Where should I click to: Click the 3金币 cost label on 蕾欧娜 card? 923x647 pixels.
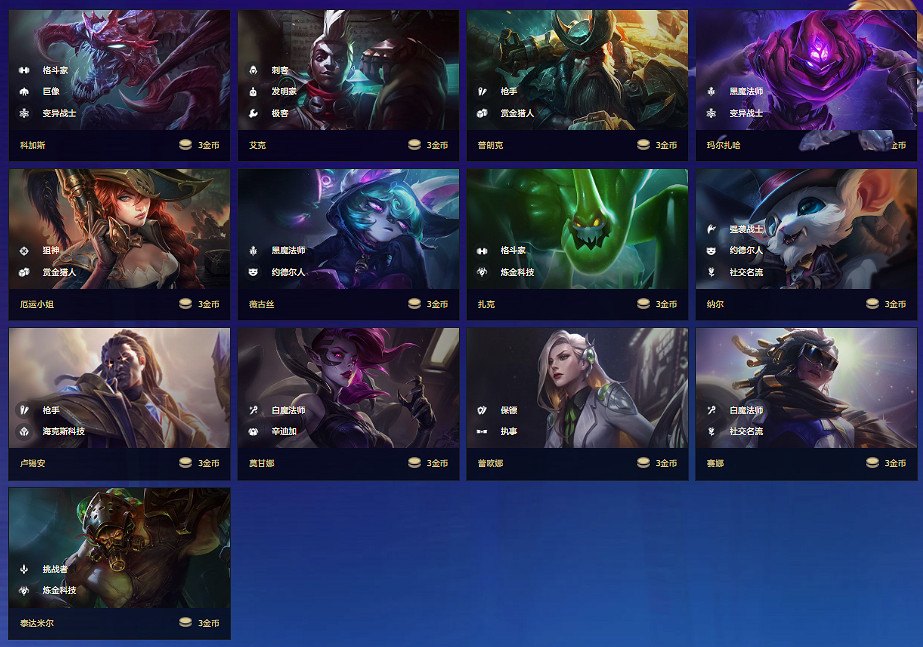666,463
